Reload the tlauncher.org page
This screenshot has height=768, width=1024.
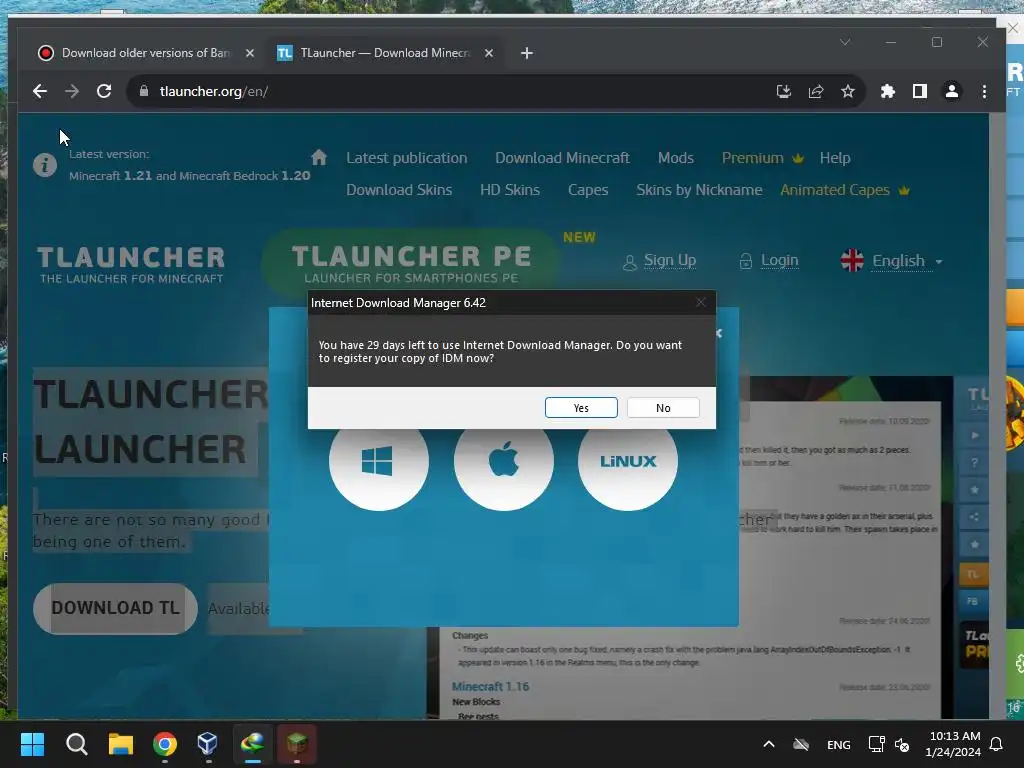click(104, 91)
